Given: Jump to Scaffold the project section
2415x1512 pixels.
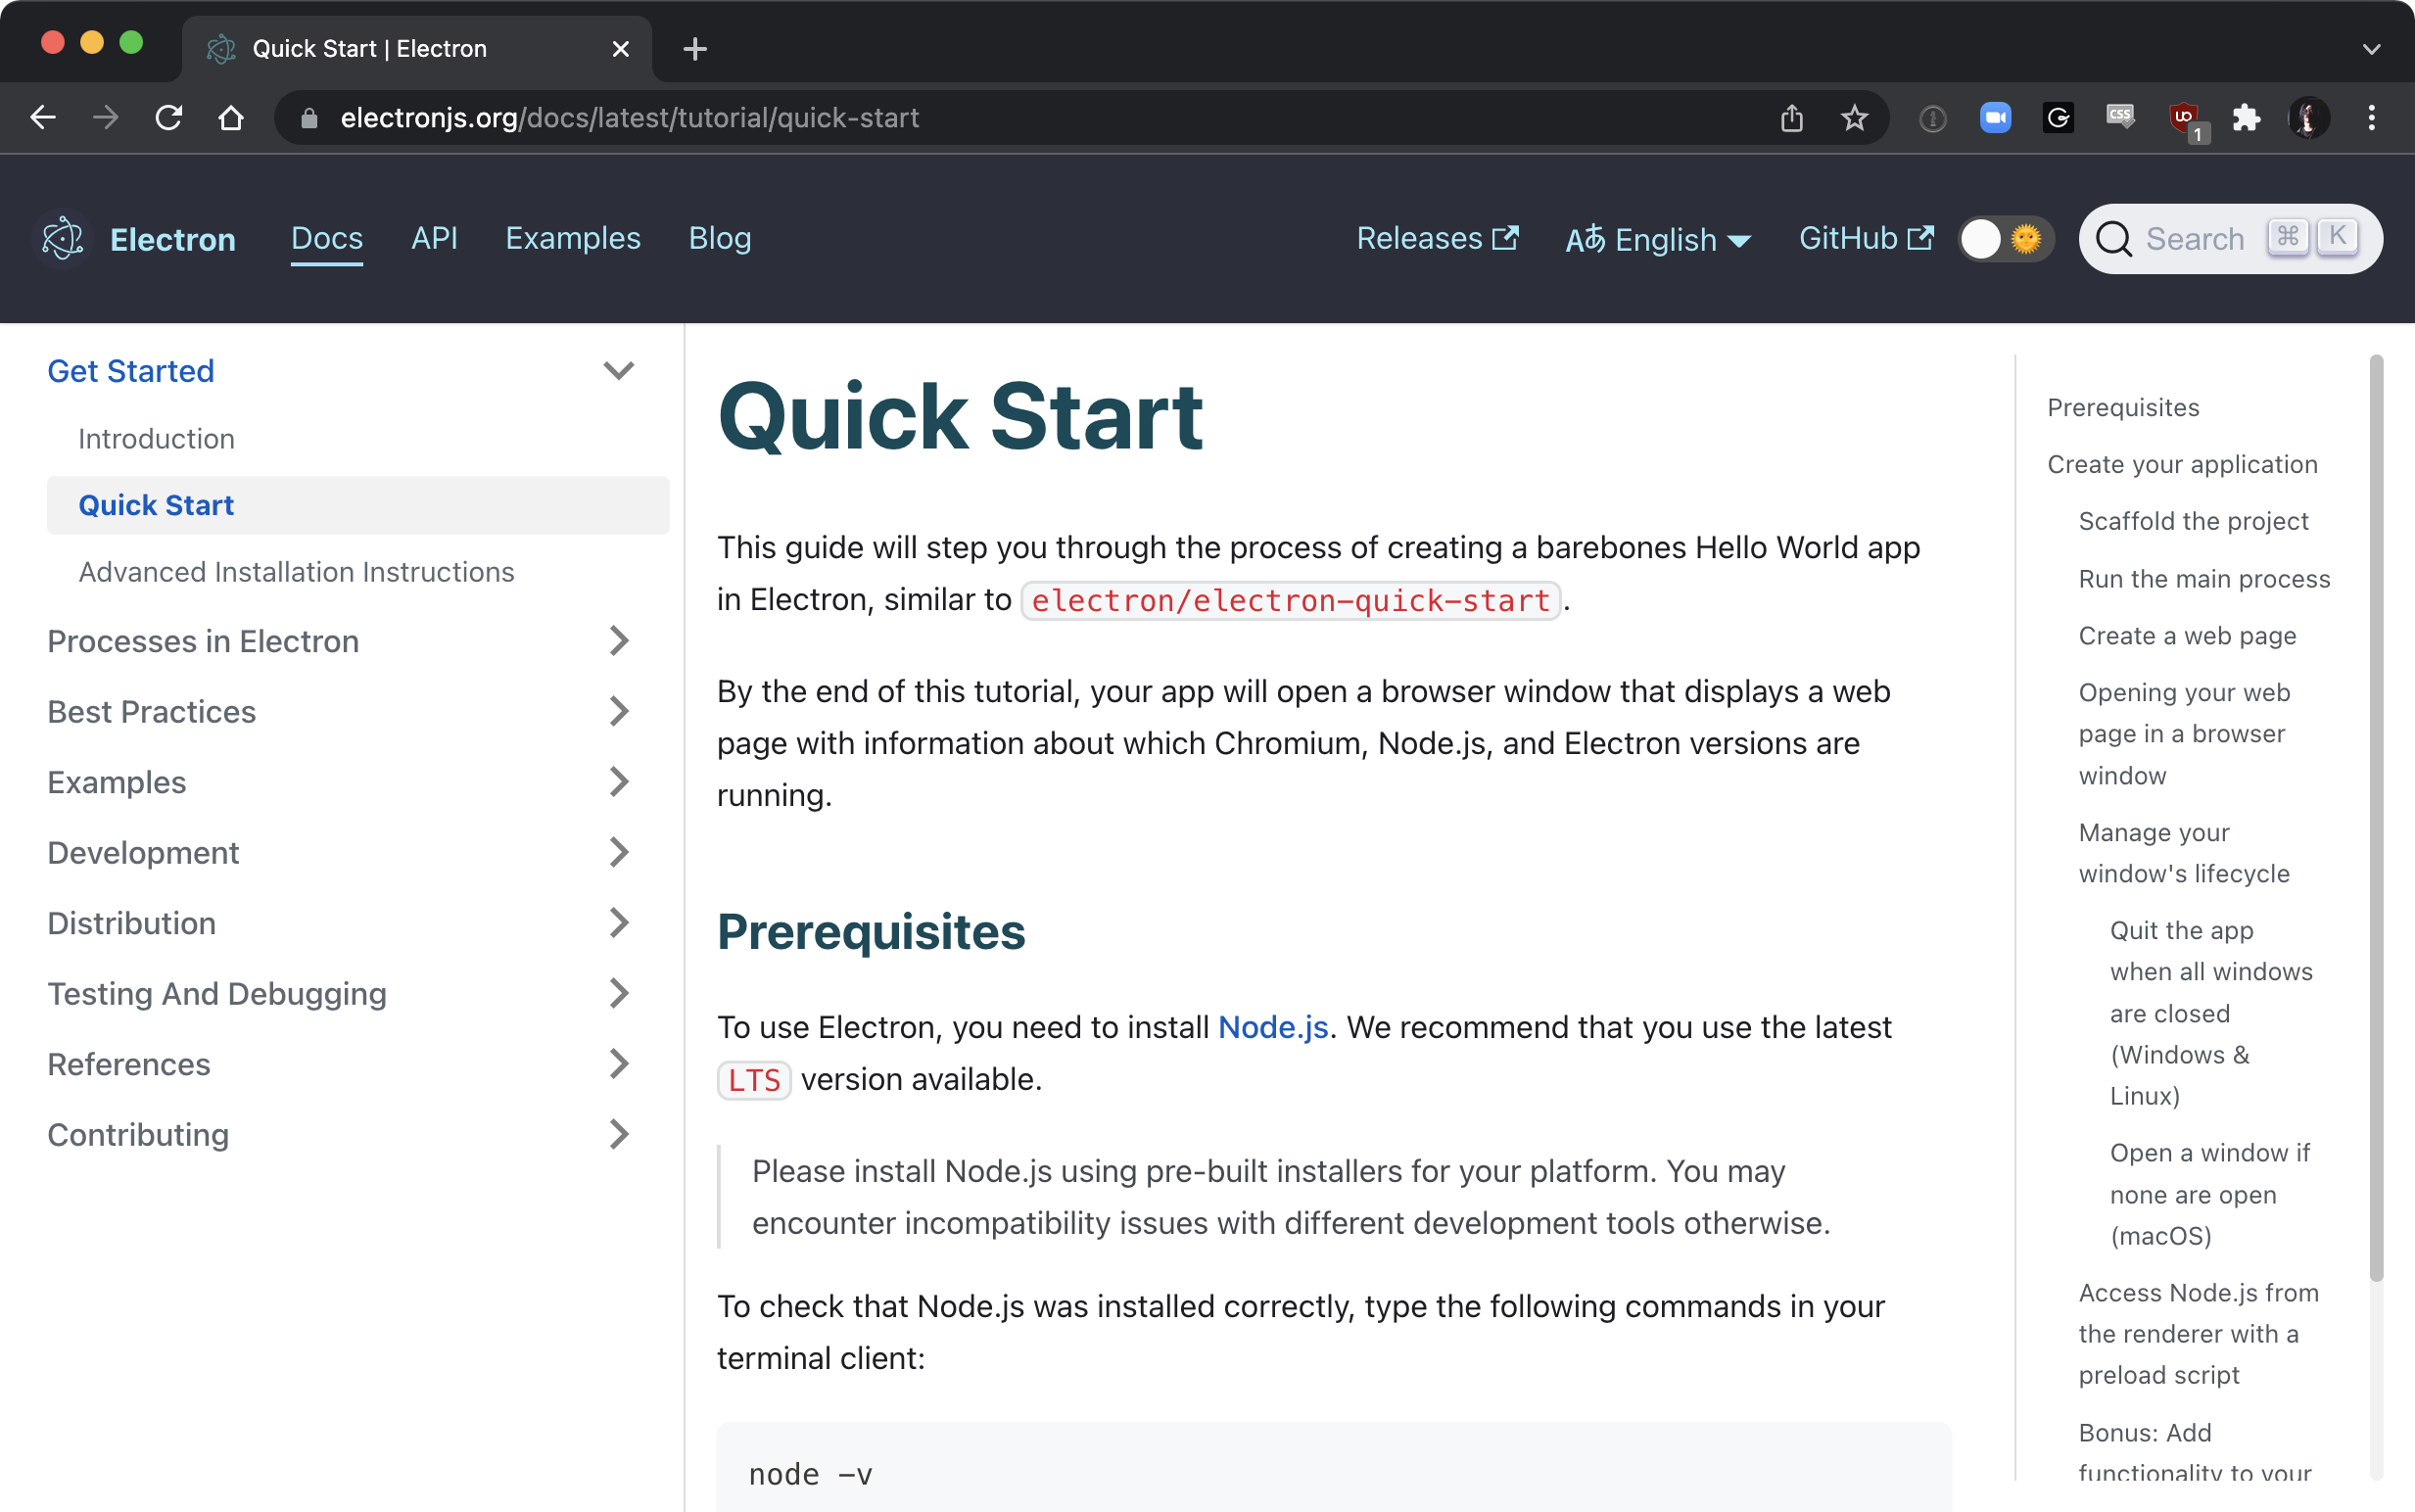Looking at the screenshot, I should click(2193, 521).
